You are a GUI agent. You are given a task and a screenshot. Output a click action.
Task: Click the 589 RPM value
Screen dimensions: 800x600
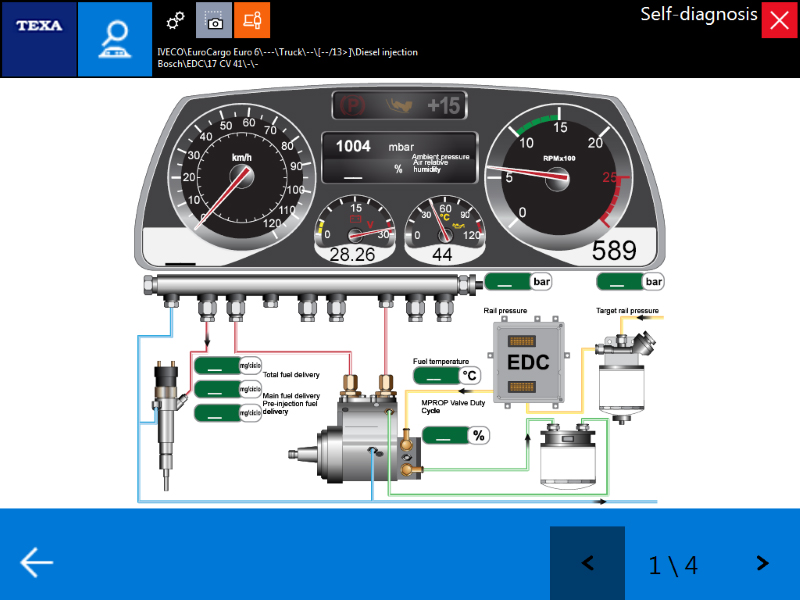(x=614, y=250)
